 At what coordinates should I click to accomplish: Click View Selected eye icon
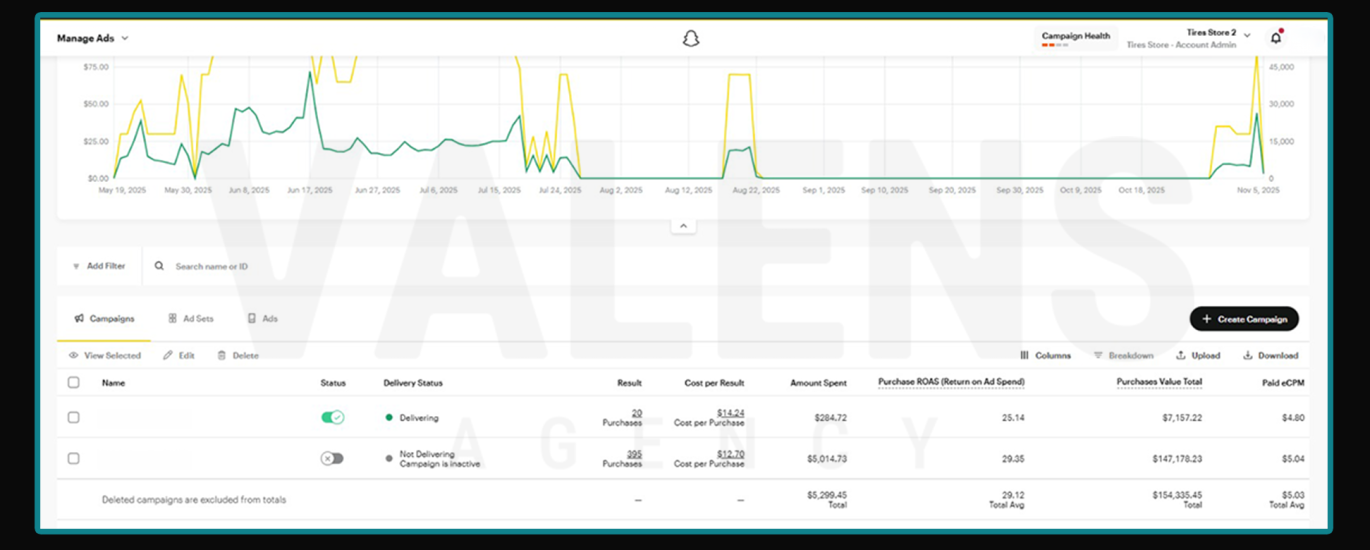coord(74,355)
